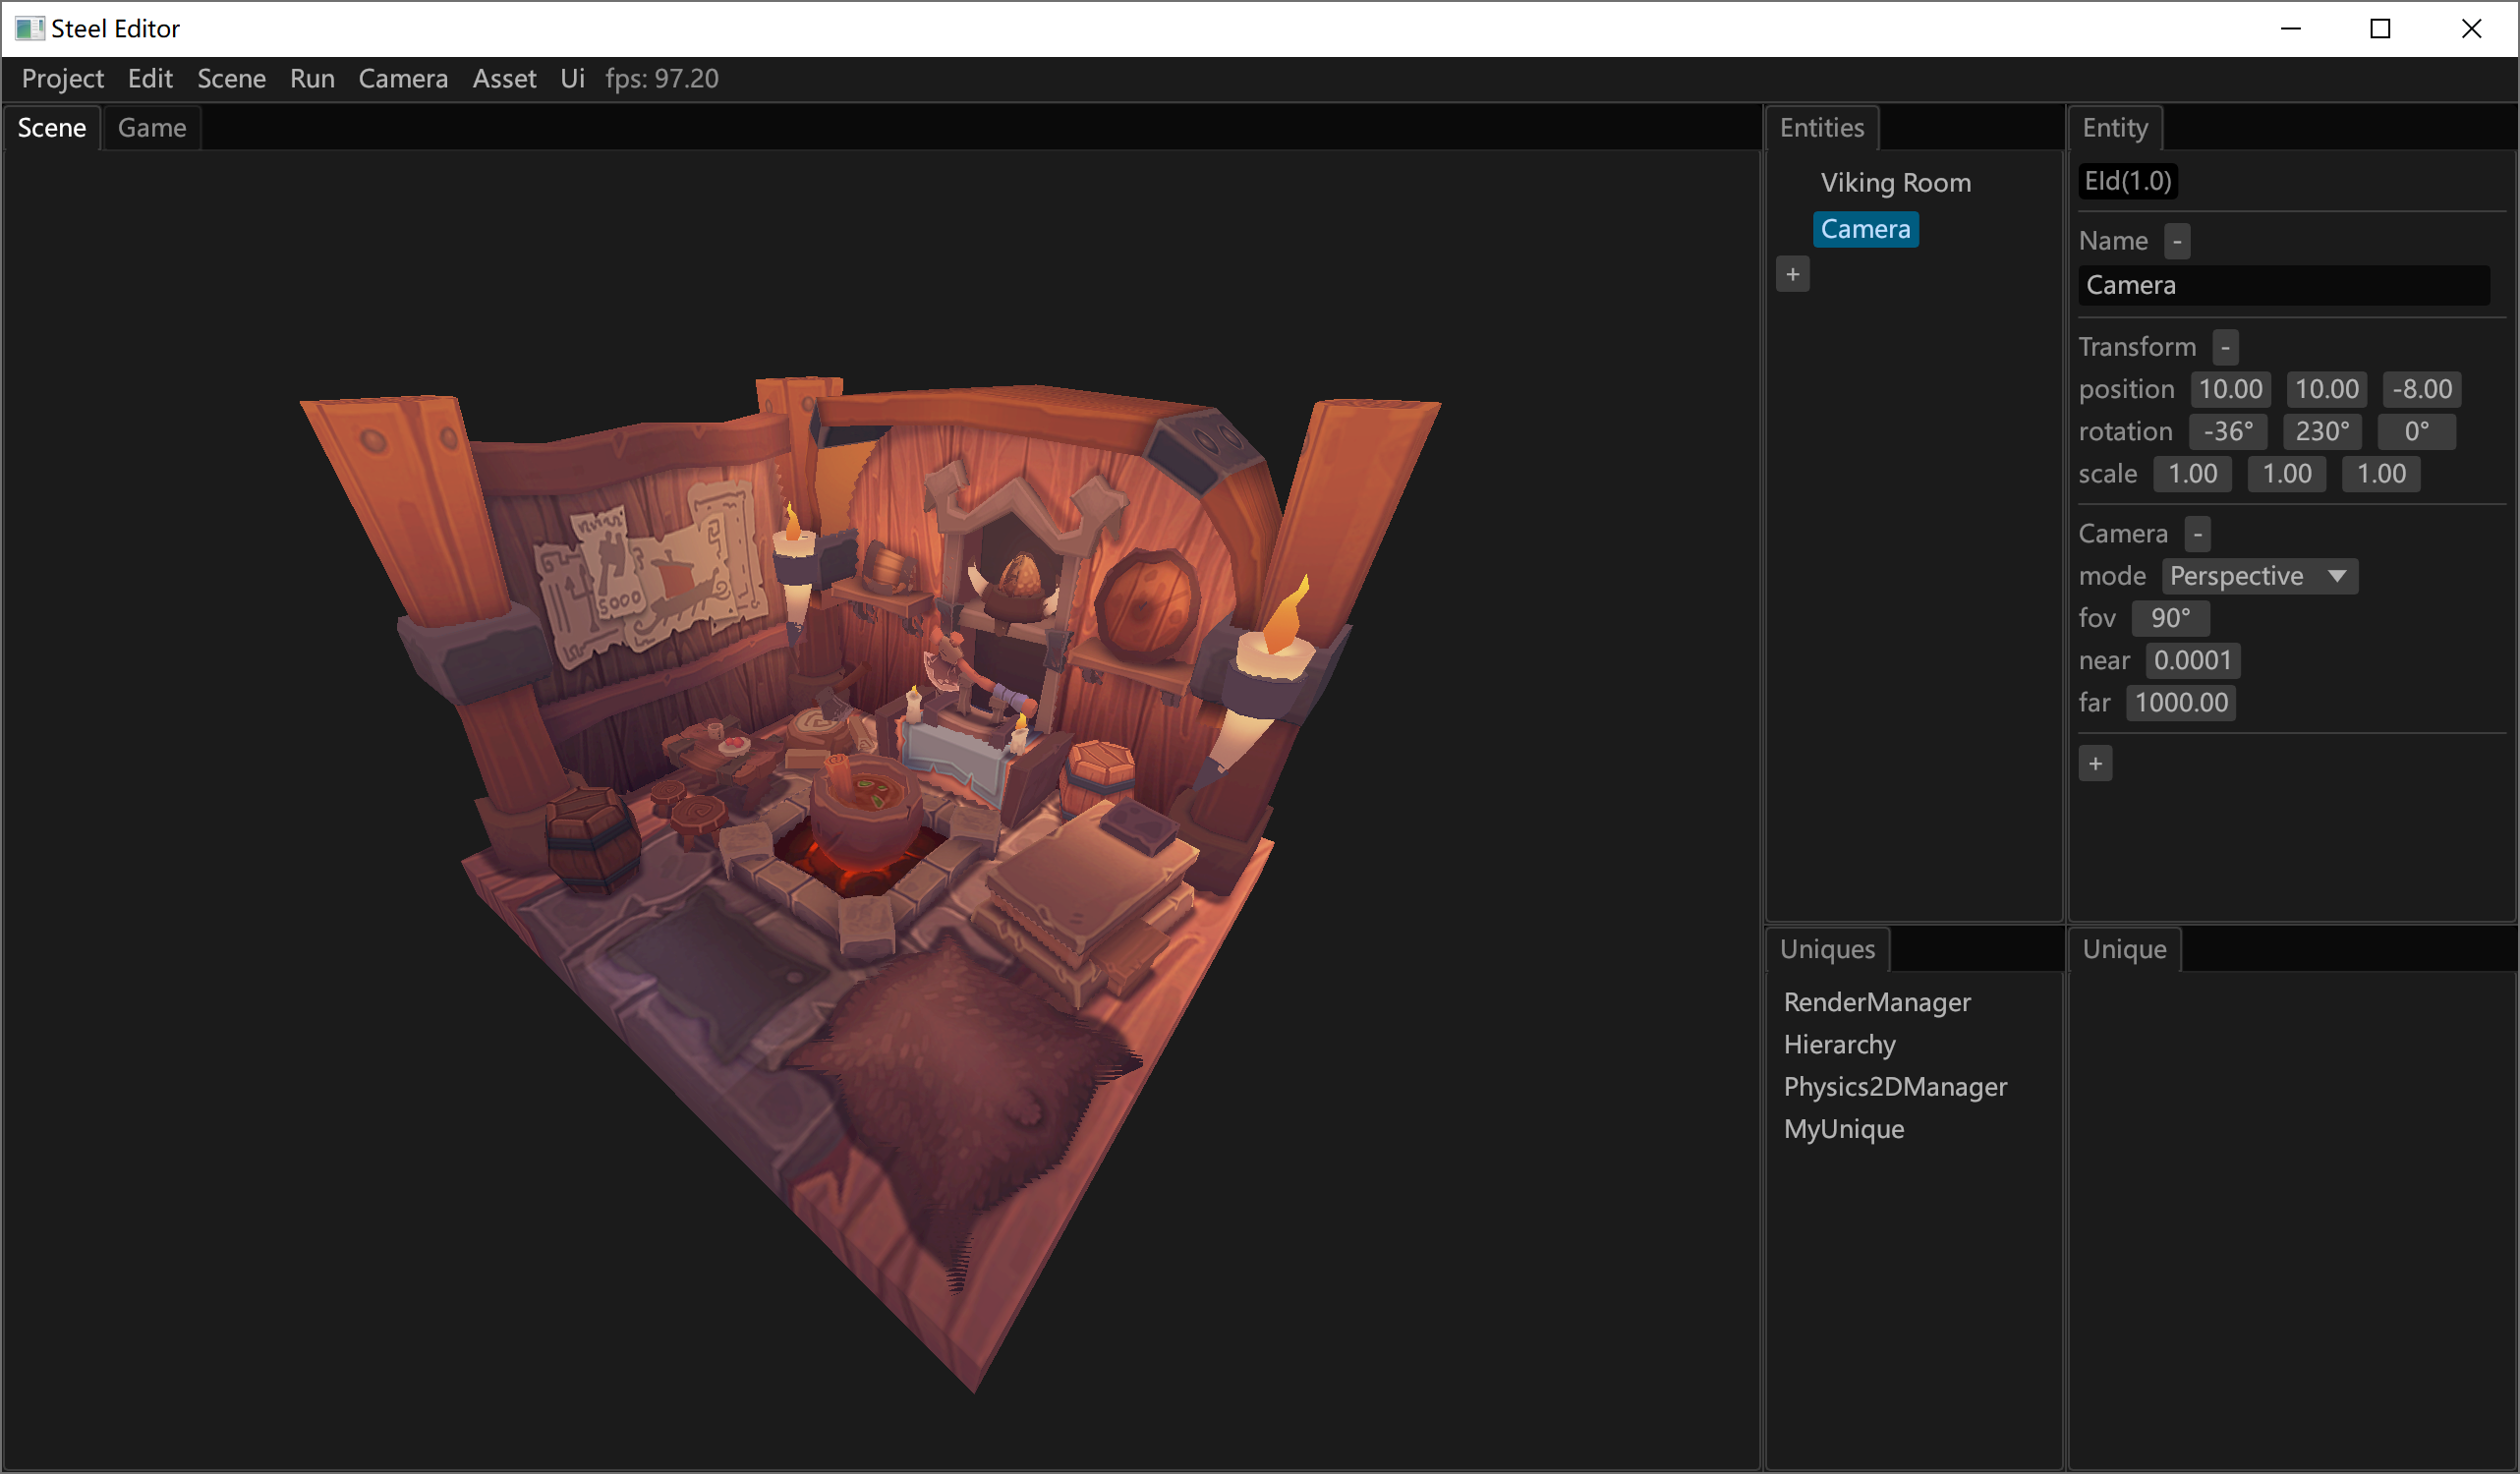Switch to the Game tab

[x=152, y=127]
